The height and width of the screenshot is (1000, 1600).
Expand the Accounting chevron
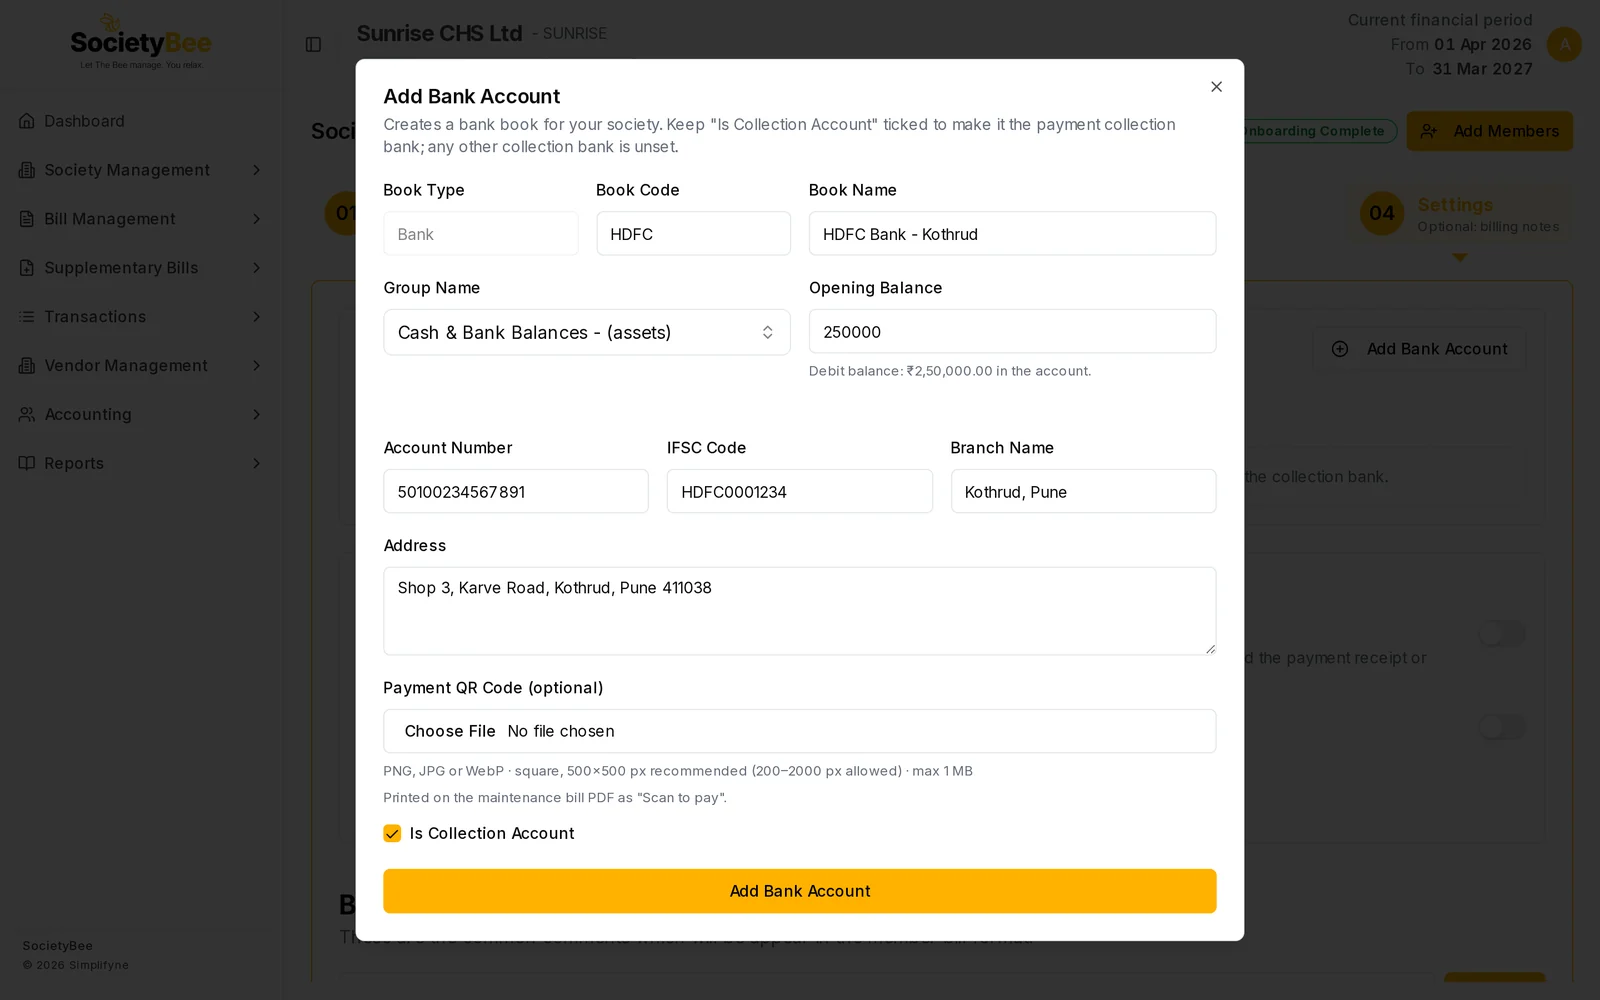coord(256,414)
